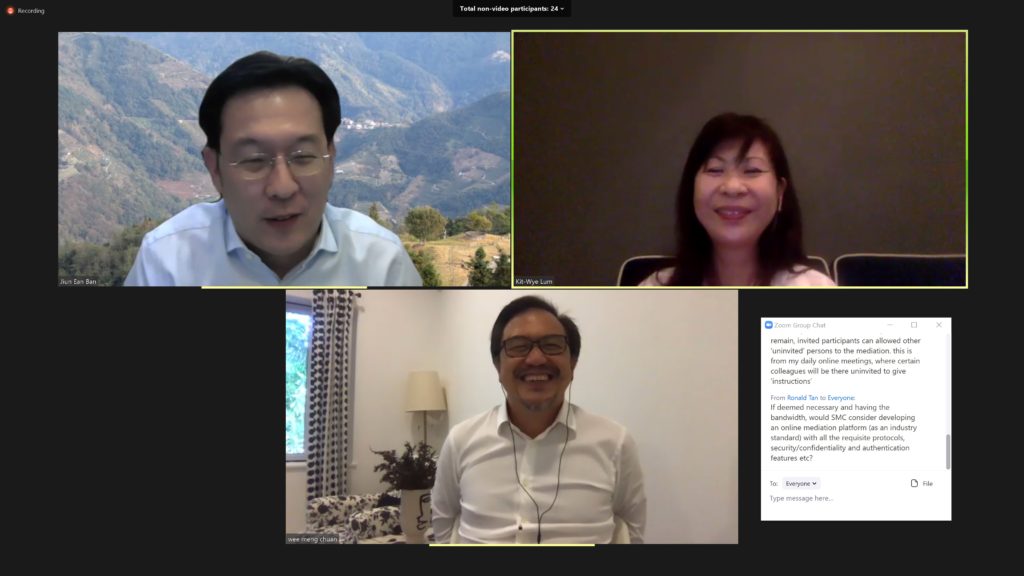Click the Zoom Group Chat title text
1024x576 pixels.
click(x=802, y=325)
